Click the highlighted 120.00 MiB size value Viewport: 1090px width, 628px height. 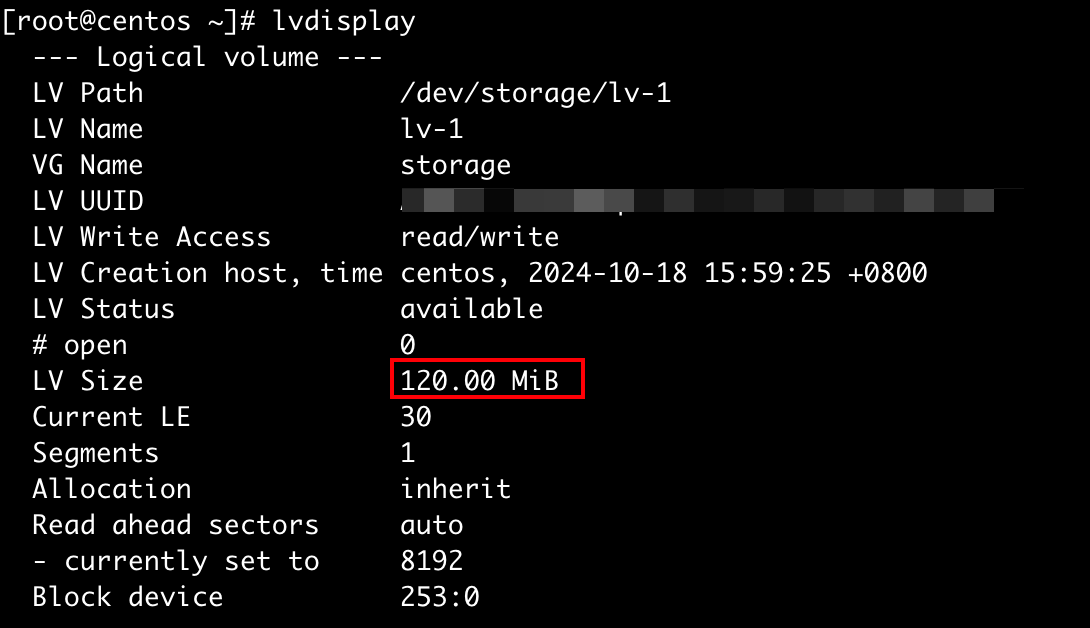point(479,381)
